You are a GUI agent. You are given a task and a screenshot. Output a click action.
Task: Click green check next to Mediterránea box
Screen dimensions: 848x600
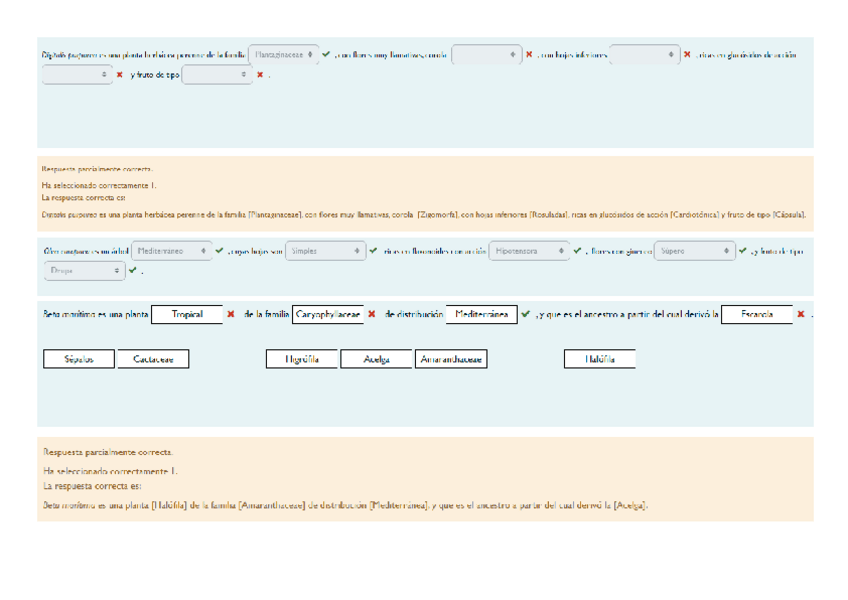tap(525, 314)
